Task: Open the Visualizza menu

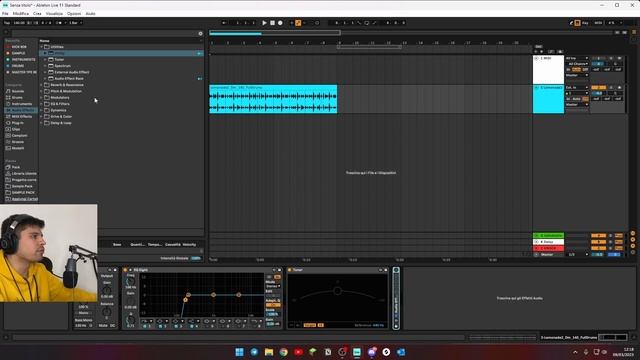Action: tap(54, 13)
